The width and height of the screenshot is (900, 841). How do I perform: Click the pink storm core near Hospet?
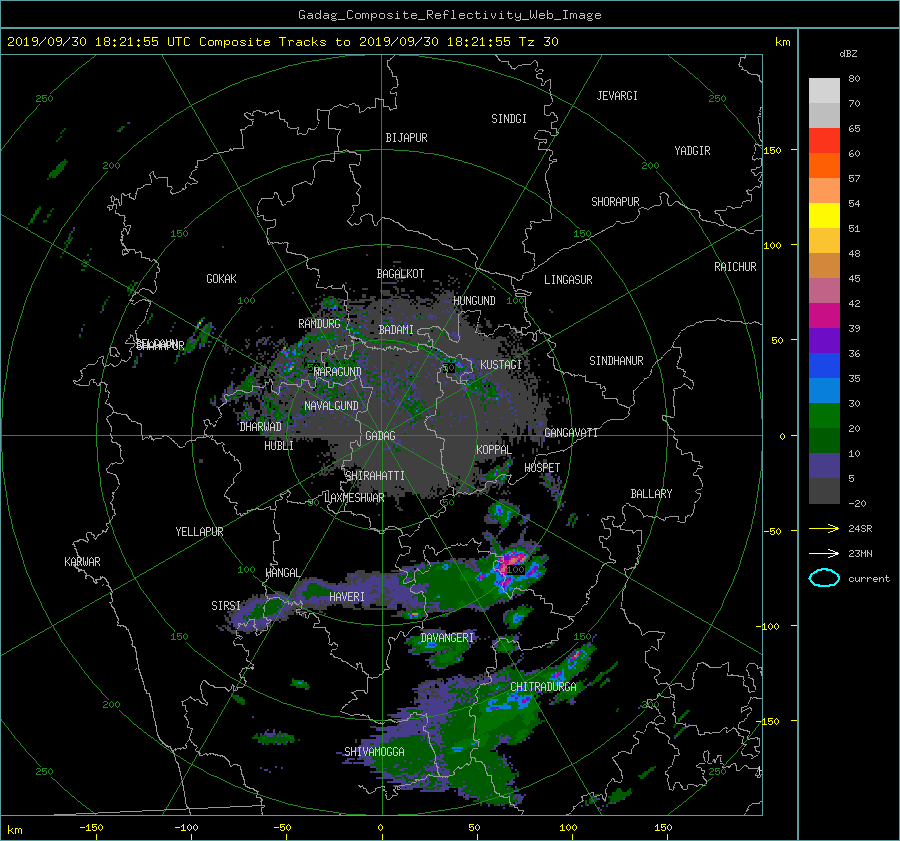(510, 560)
